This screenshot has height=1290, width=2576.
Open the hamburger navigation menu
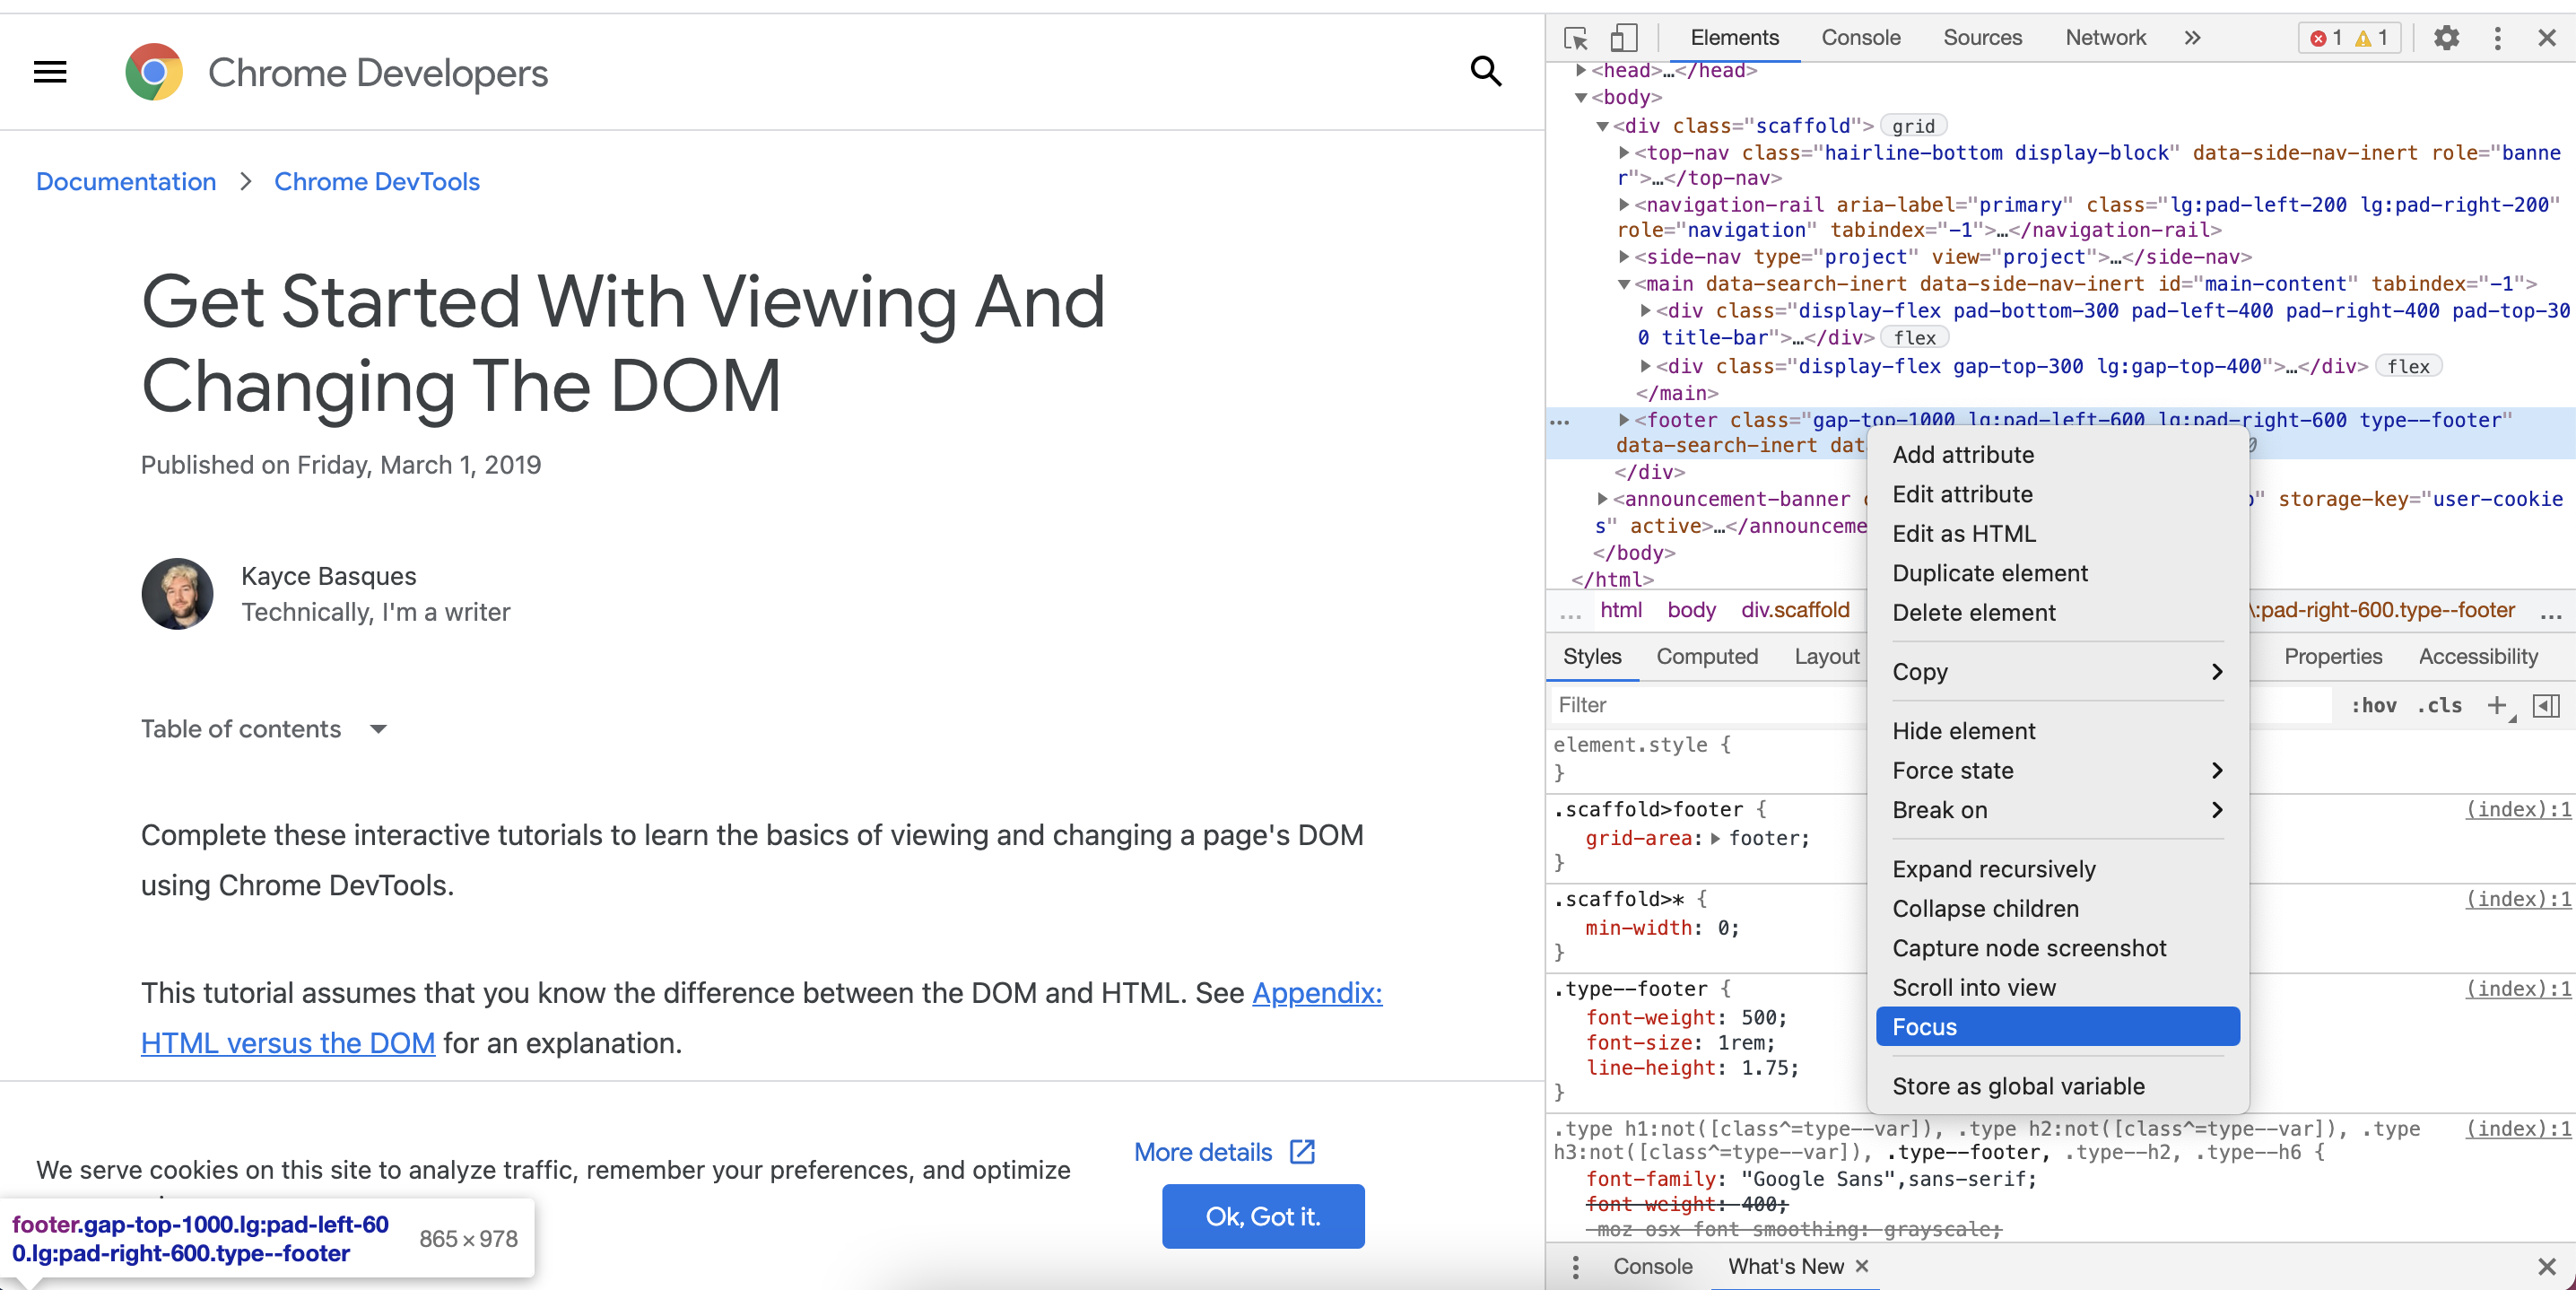50,71
